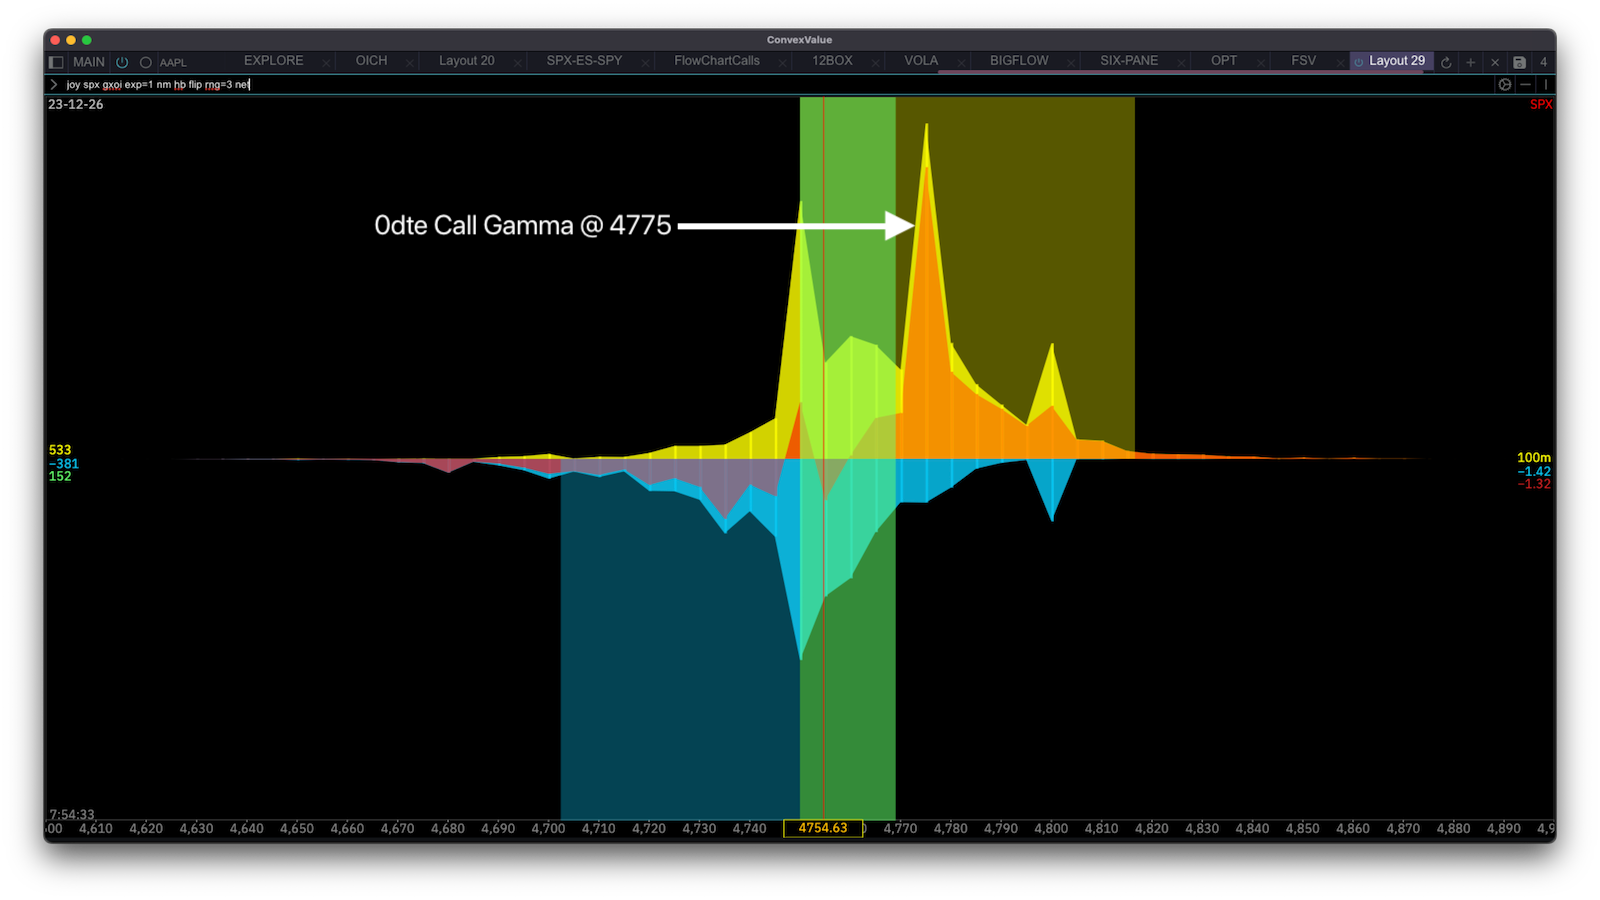Screen dimensions: 1600x900
Task: Click the 4,780 strike axis label
Action: click(x=951, y=829)
